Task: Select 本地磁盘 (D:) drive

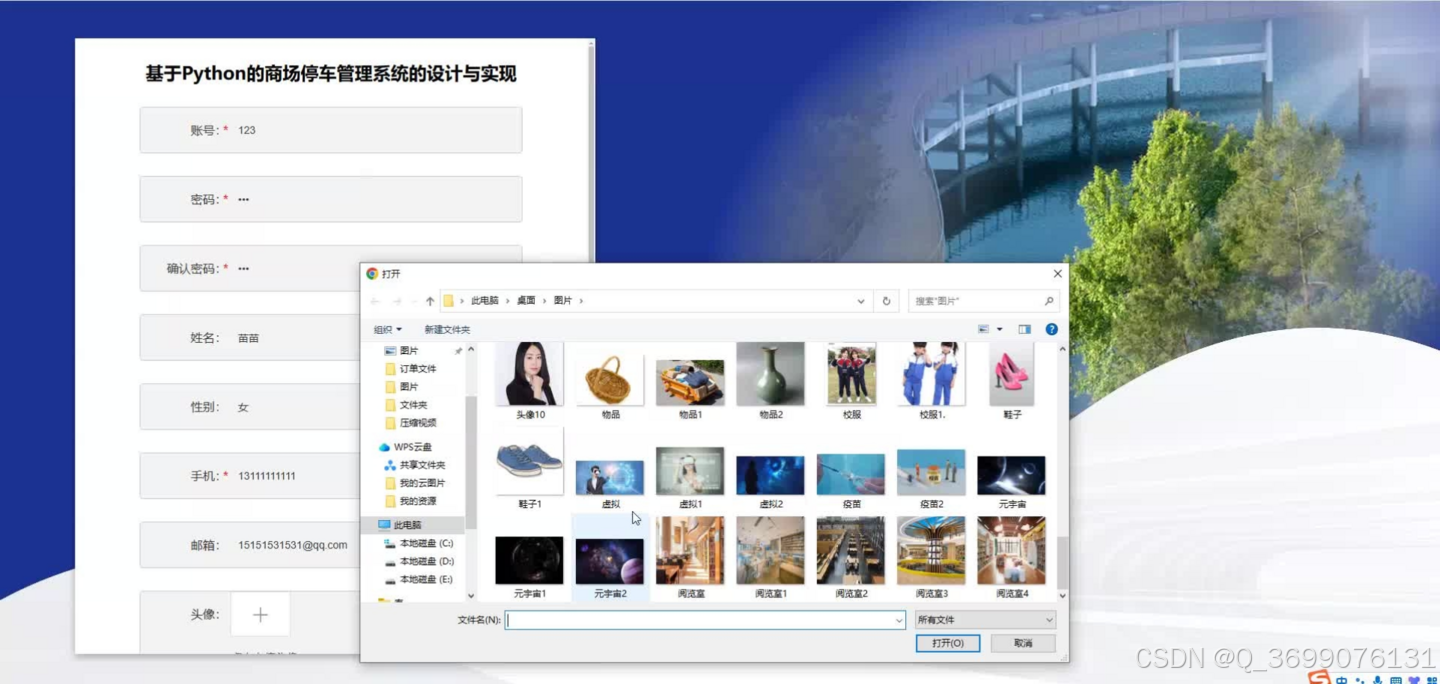Action: click(425, 561)
